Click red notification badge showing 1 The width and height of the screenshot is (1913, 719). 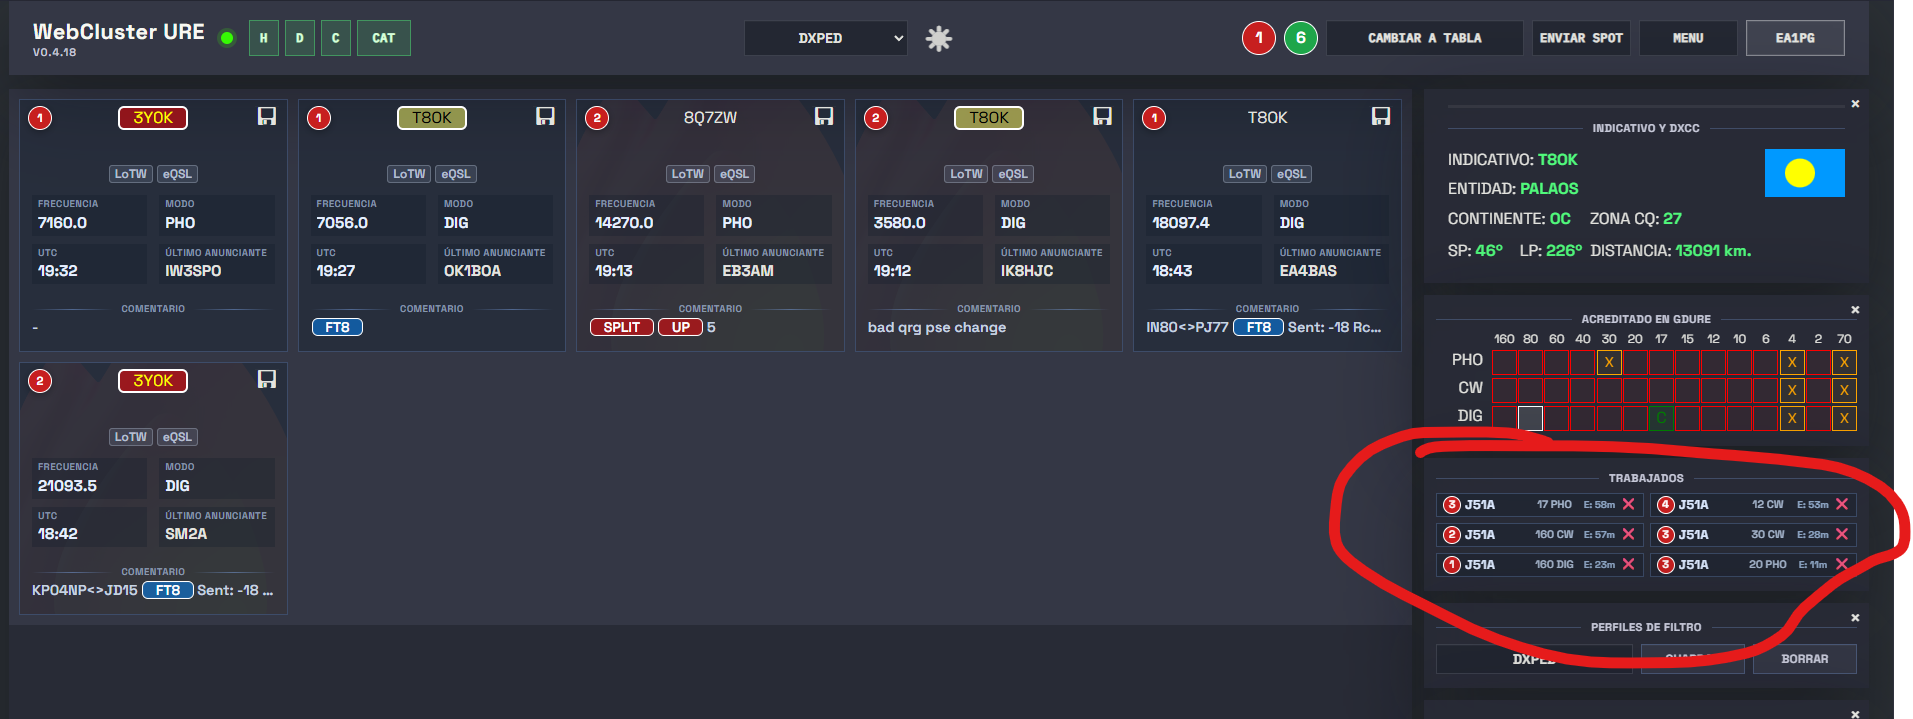point(1258,38)
